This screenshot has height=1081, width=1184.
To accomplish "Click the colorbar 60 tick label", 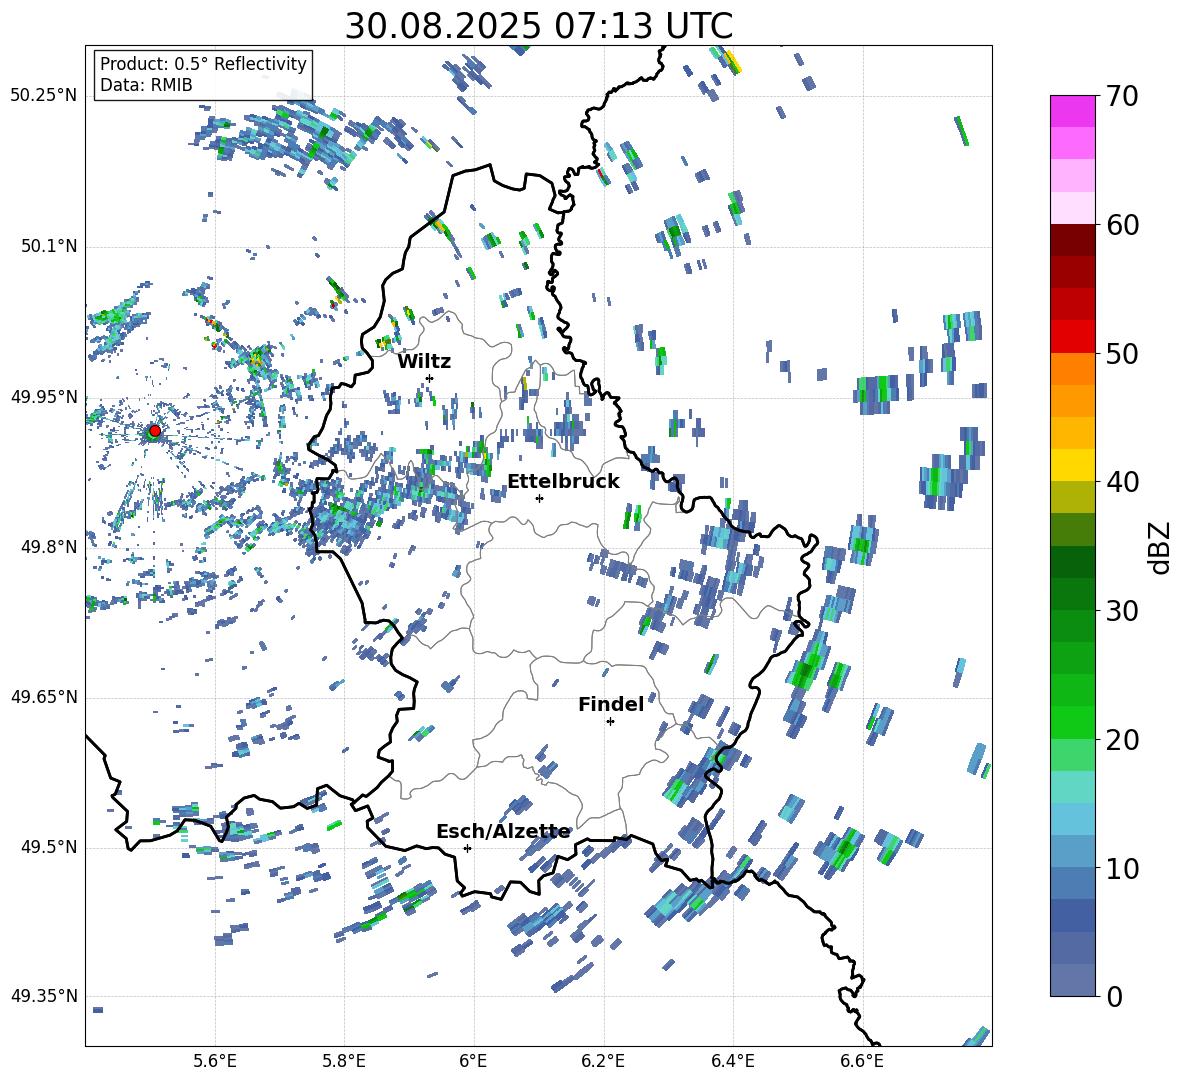I will [x=1122, y=225].
